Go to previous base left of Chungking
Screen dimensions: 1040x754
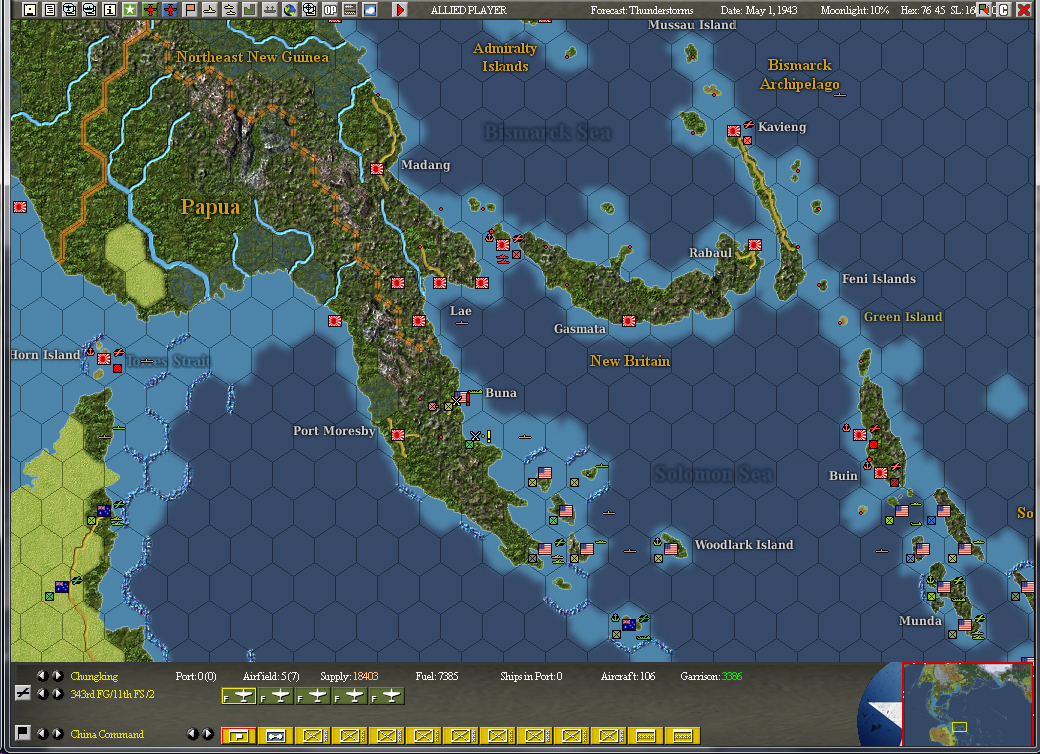coord(42,676)
